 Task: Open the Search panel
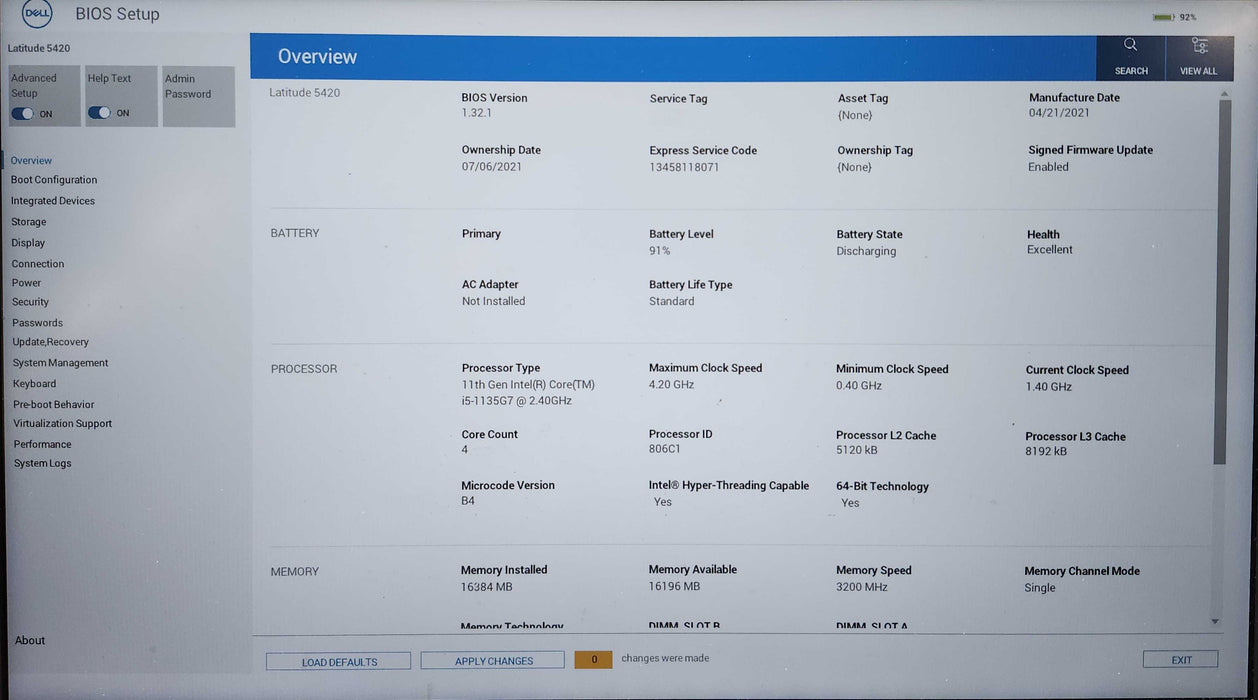tap(1130, 57)
